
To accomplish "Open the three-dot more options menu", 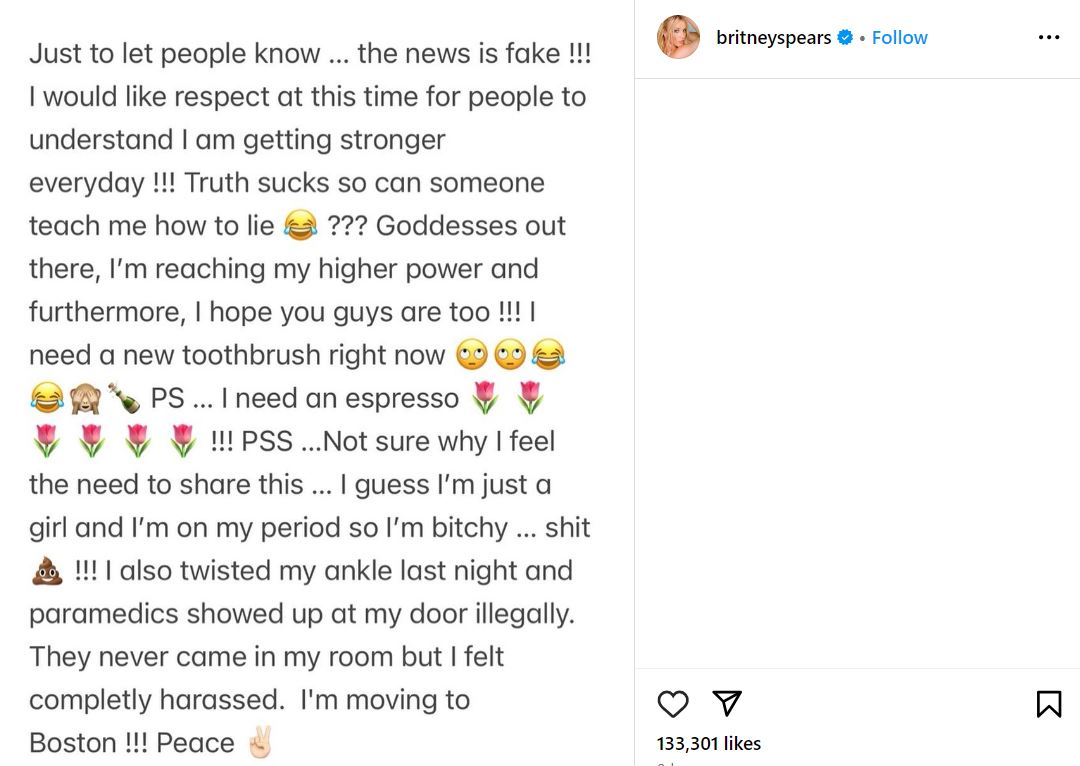I will 1048,38.
